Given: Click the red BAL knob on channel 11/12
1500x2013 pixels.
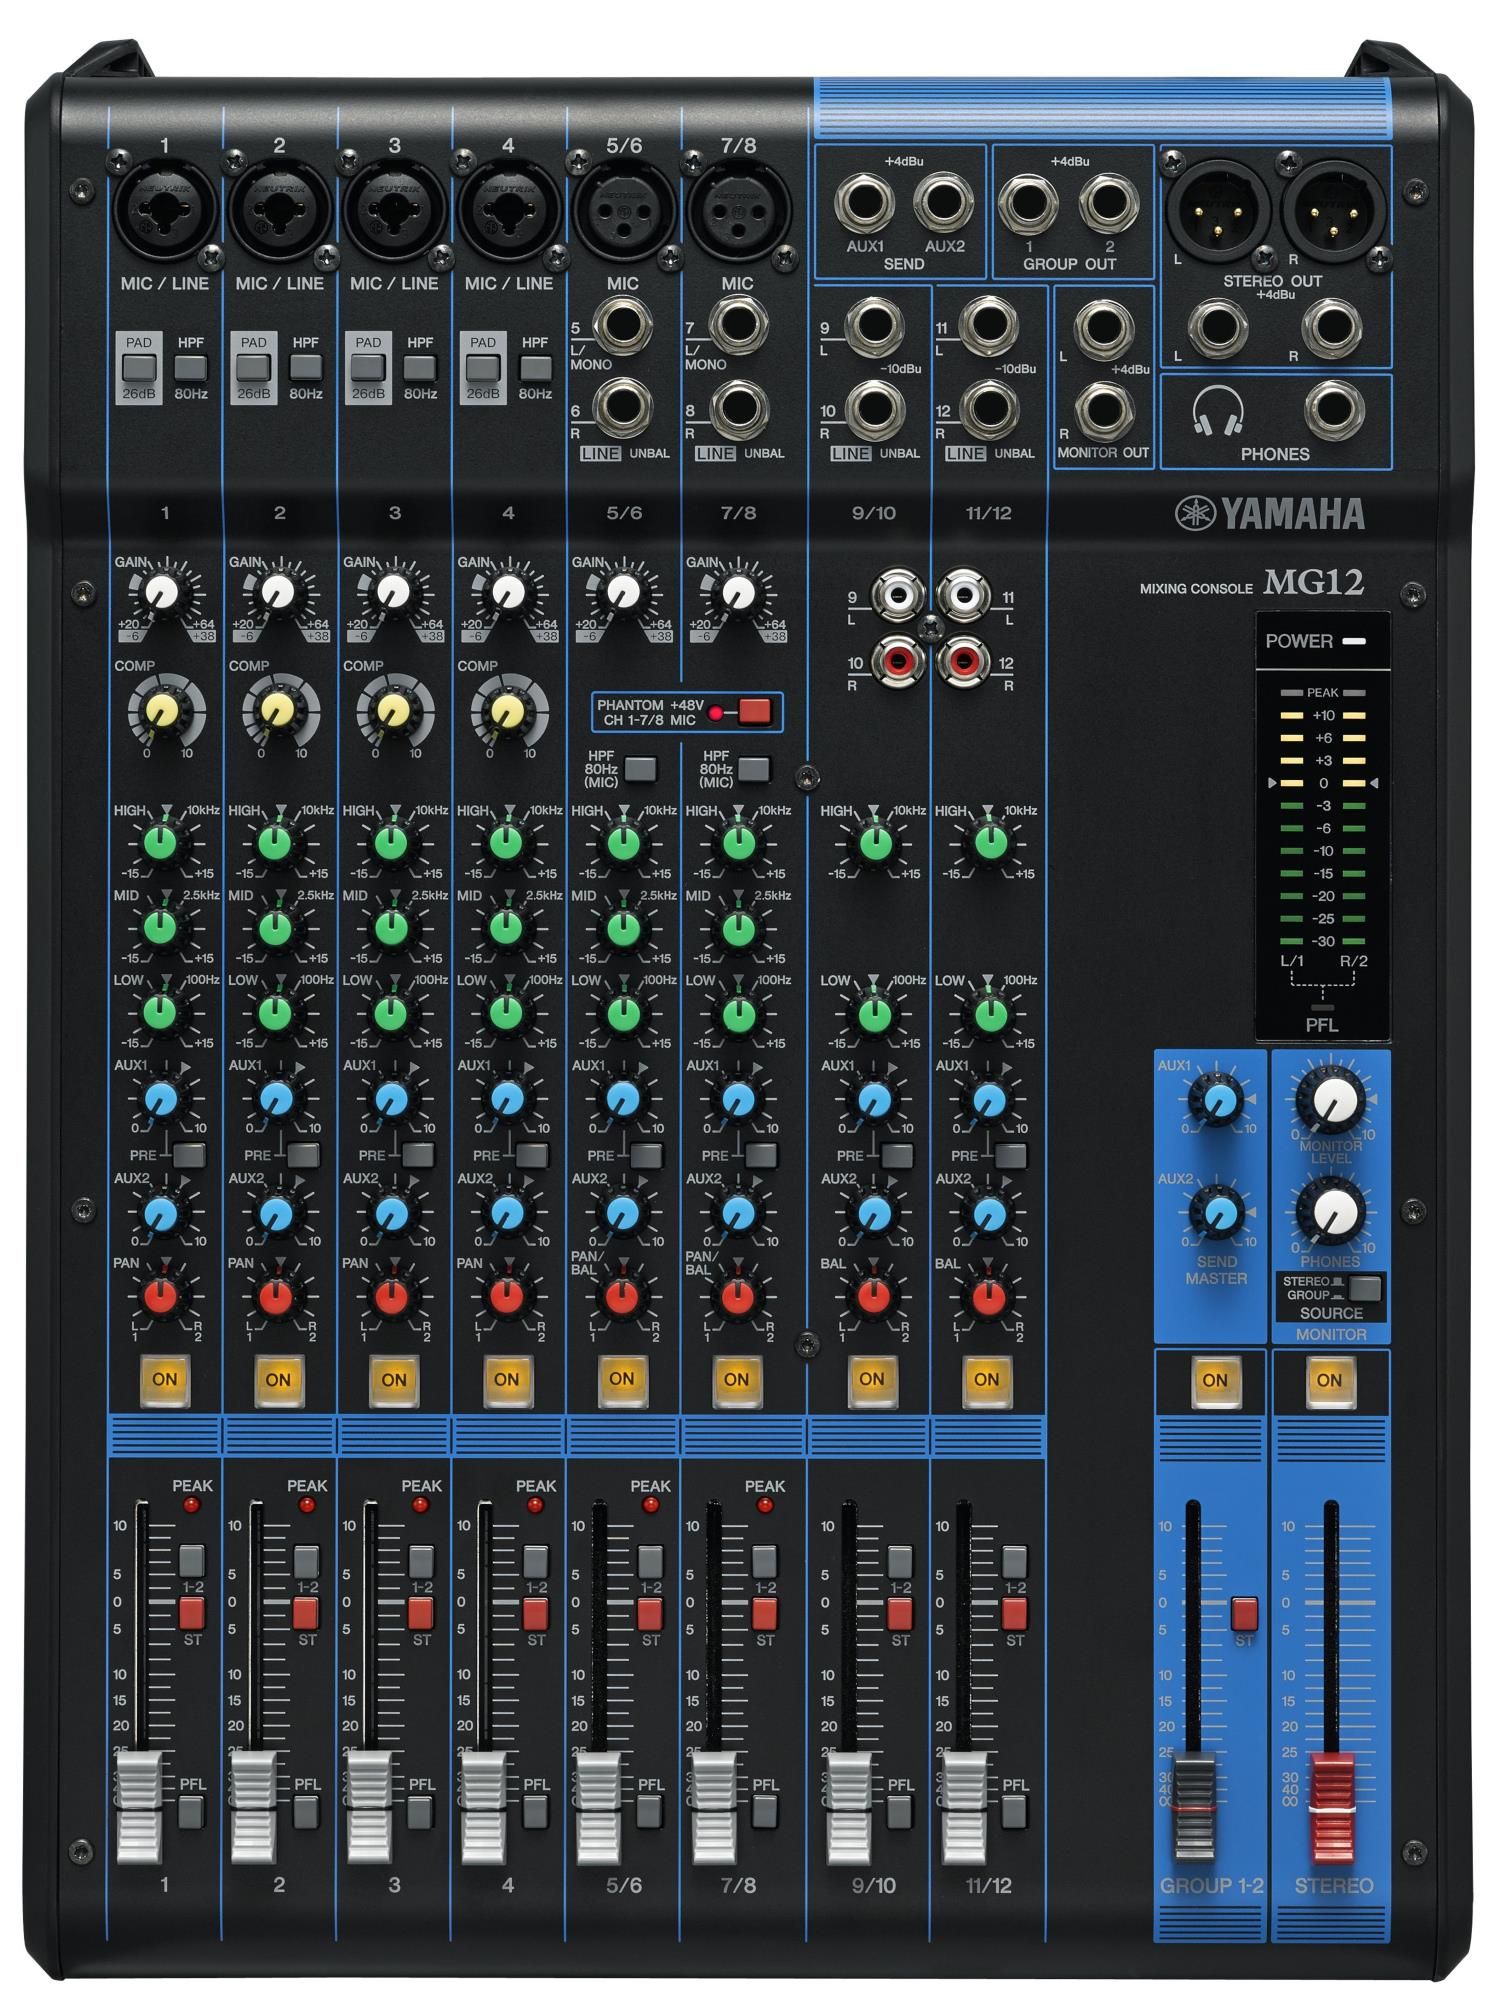Looking at the screenshot, I should [x=990, y=1298].
